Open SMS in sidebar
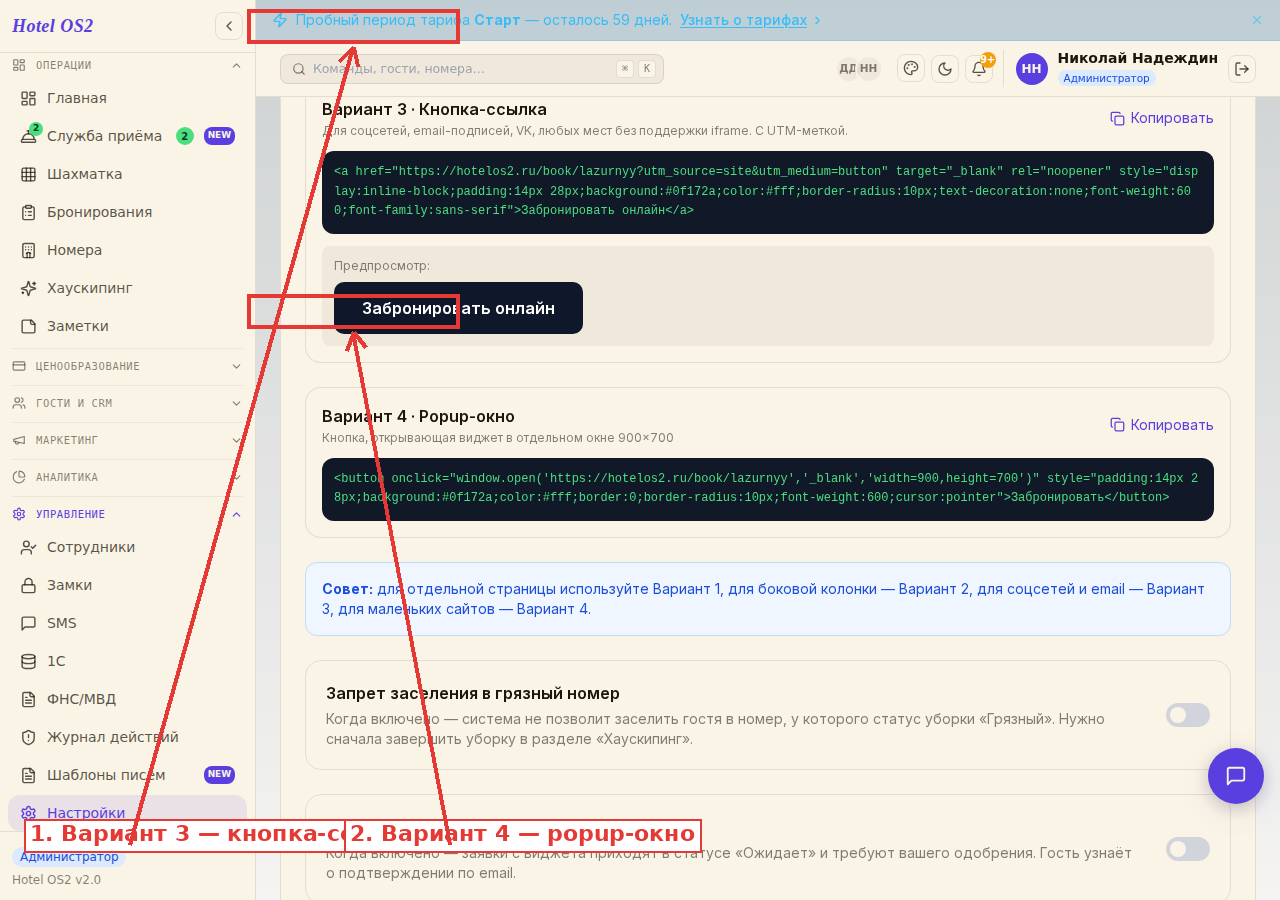The image size is (1280, 900). click(x=127, y=623)
